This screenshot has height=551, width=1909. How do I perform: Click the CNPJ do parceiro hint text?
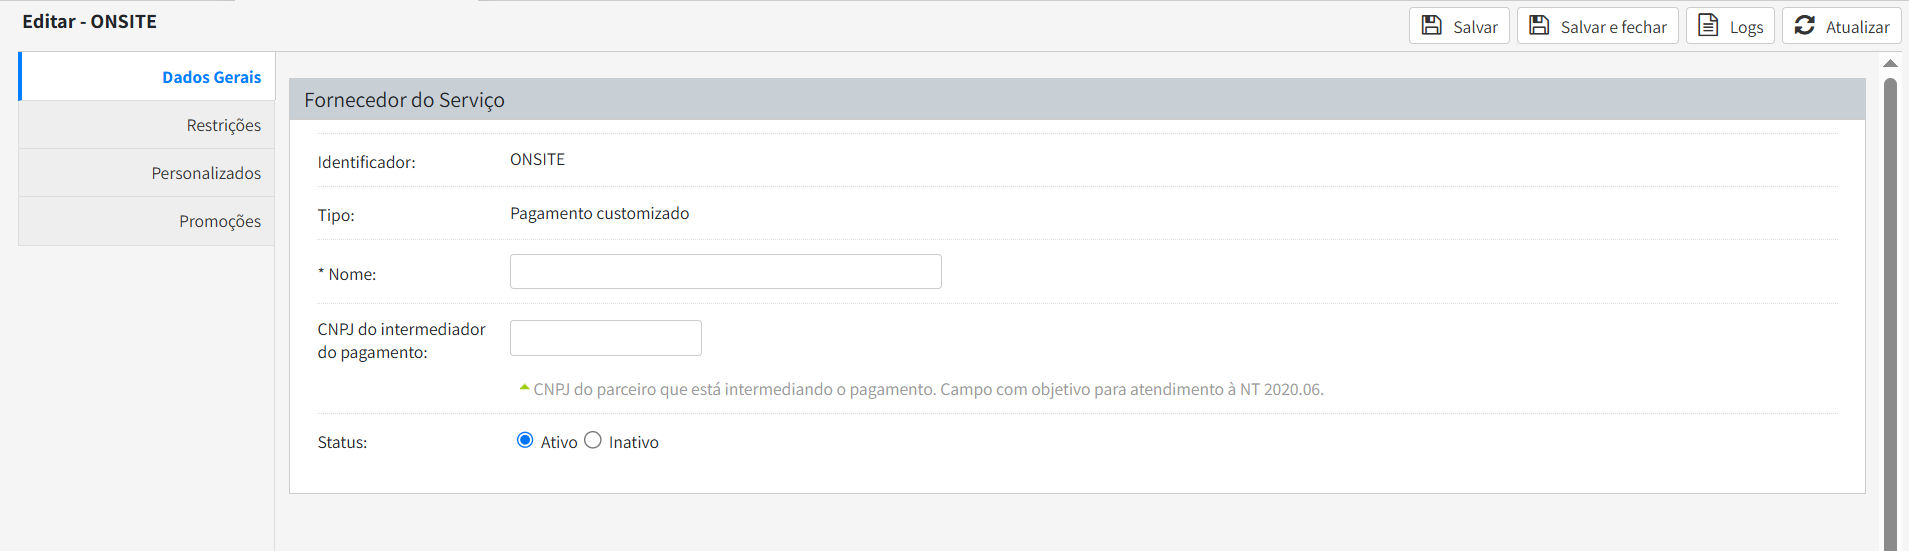coord(928,389)
